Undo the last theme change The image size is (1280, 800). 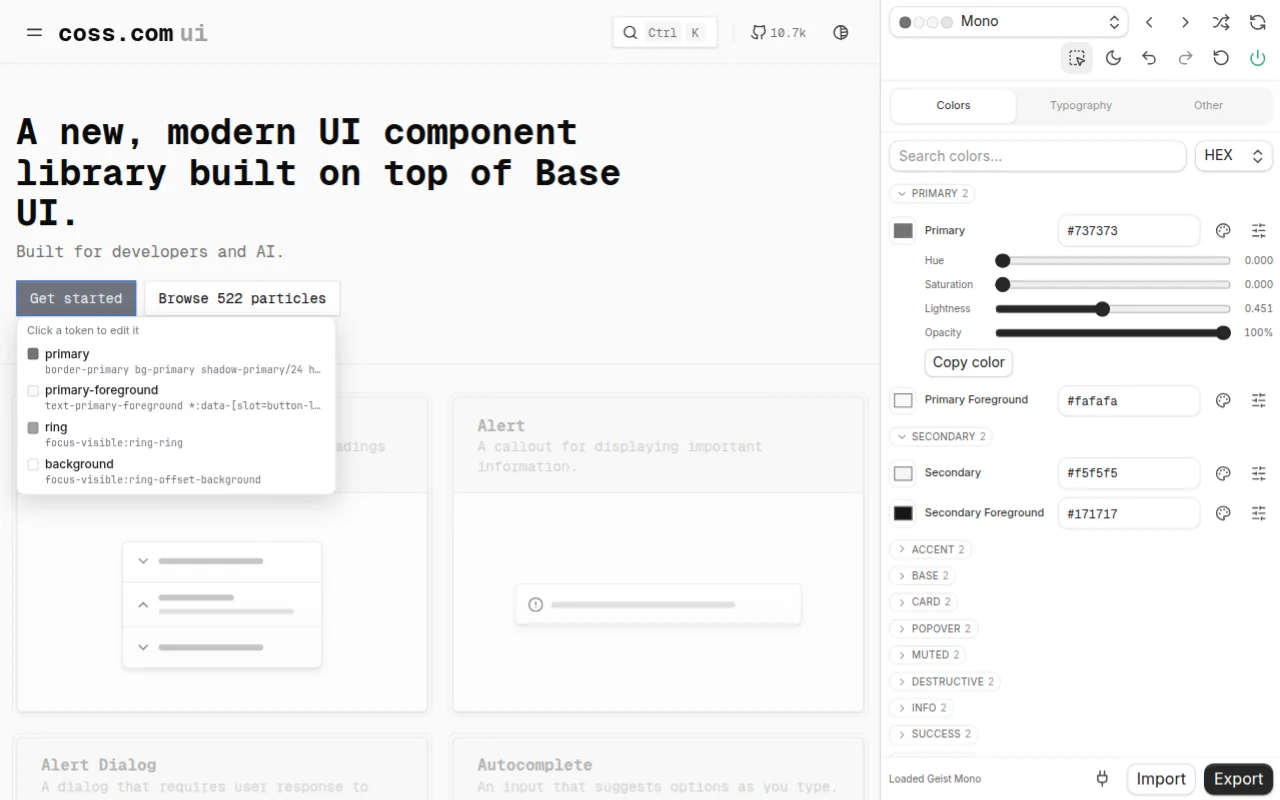[x=1149, y=58]
